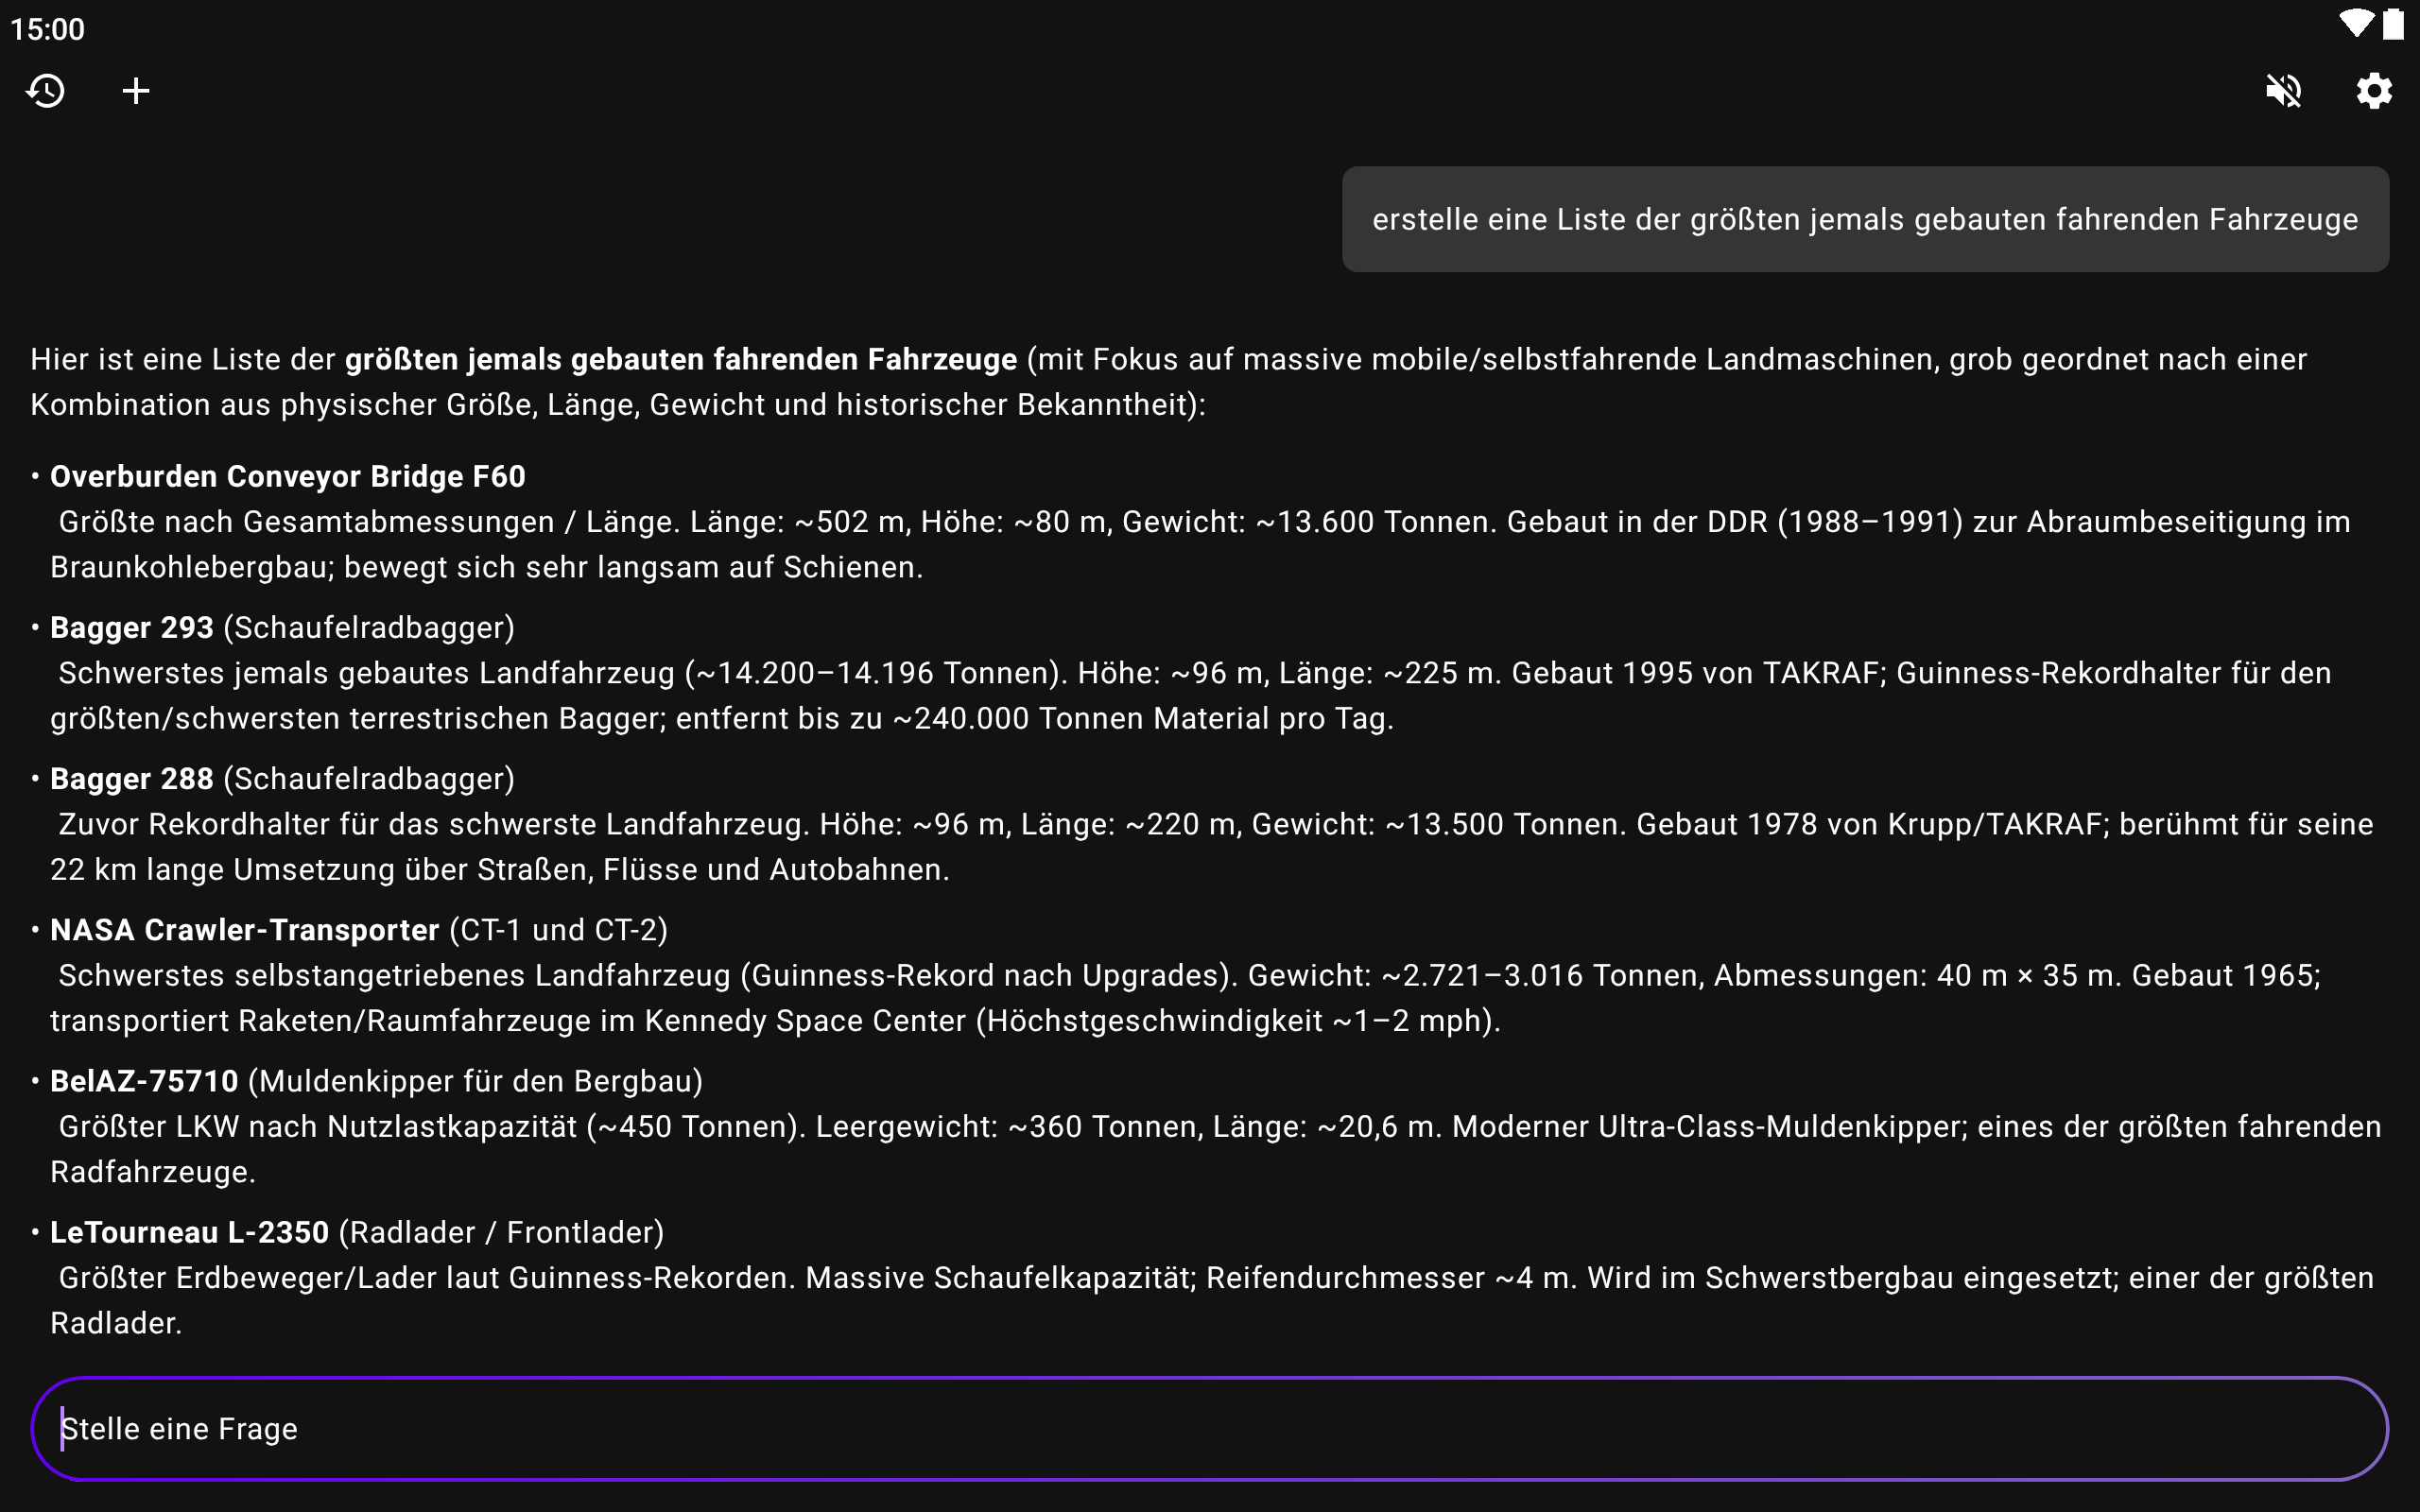
Task: Click the 'LeTourneau L-2350' heading
Action: pyautogui.click(x=189, y=1232)
